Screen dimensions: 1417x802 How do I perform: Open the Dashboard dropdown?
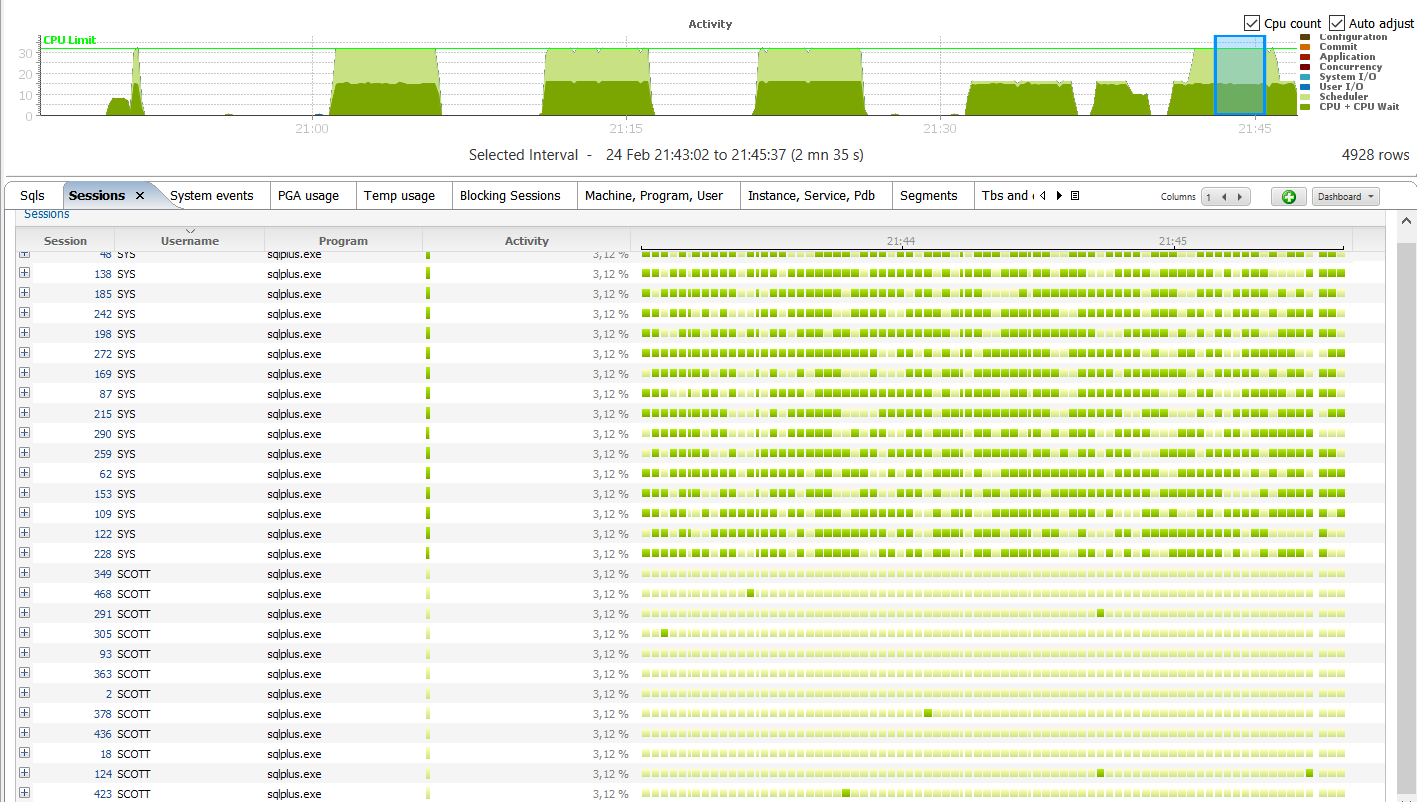(x=1345, y=197)
